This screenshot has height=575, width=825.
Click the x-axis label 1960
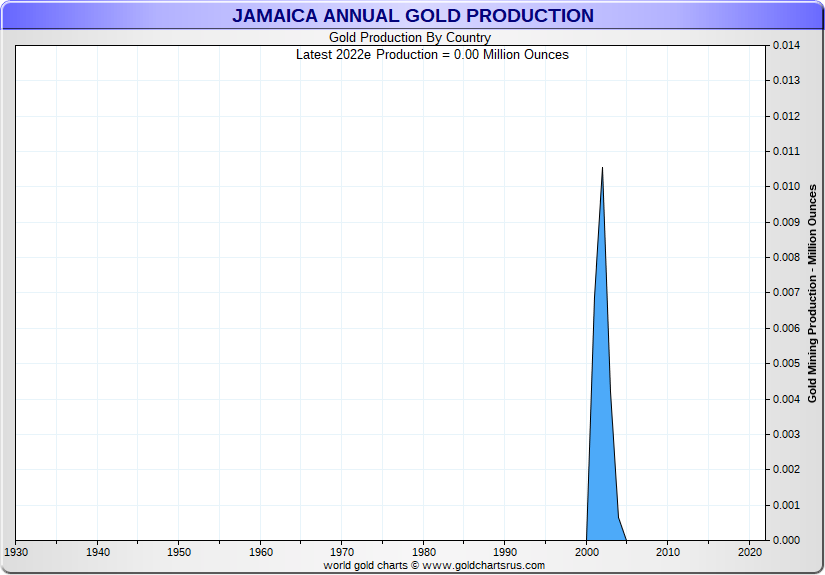[260, 552]
